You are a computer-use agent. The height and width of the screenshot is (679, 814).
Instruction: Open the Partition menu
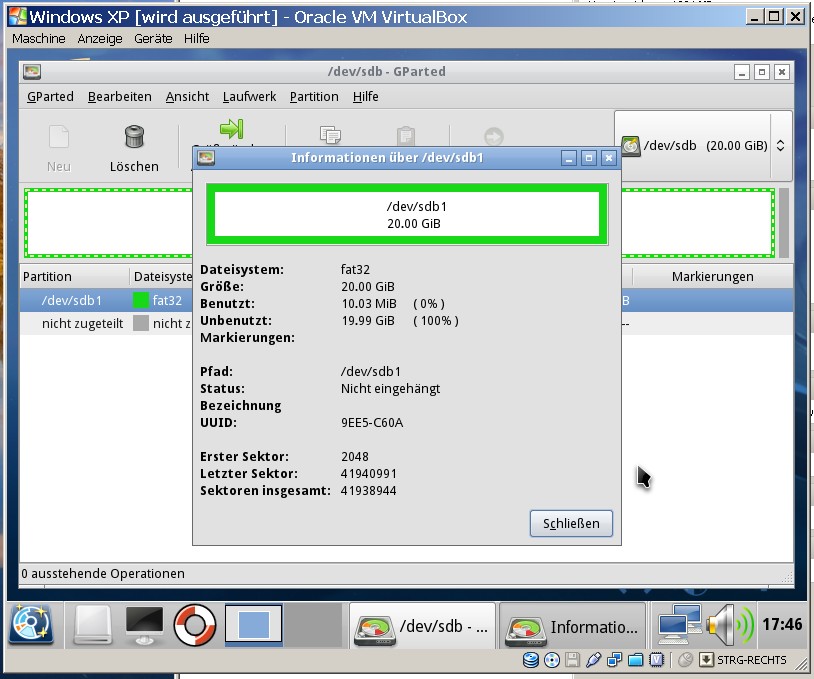[x=314, y=97]
